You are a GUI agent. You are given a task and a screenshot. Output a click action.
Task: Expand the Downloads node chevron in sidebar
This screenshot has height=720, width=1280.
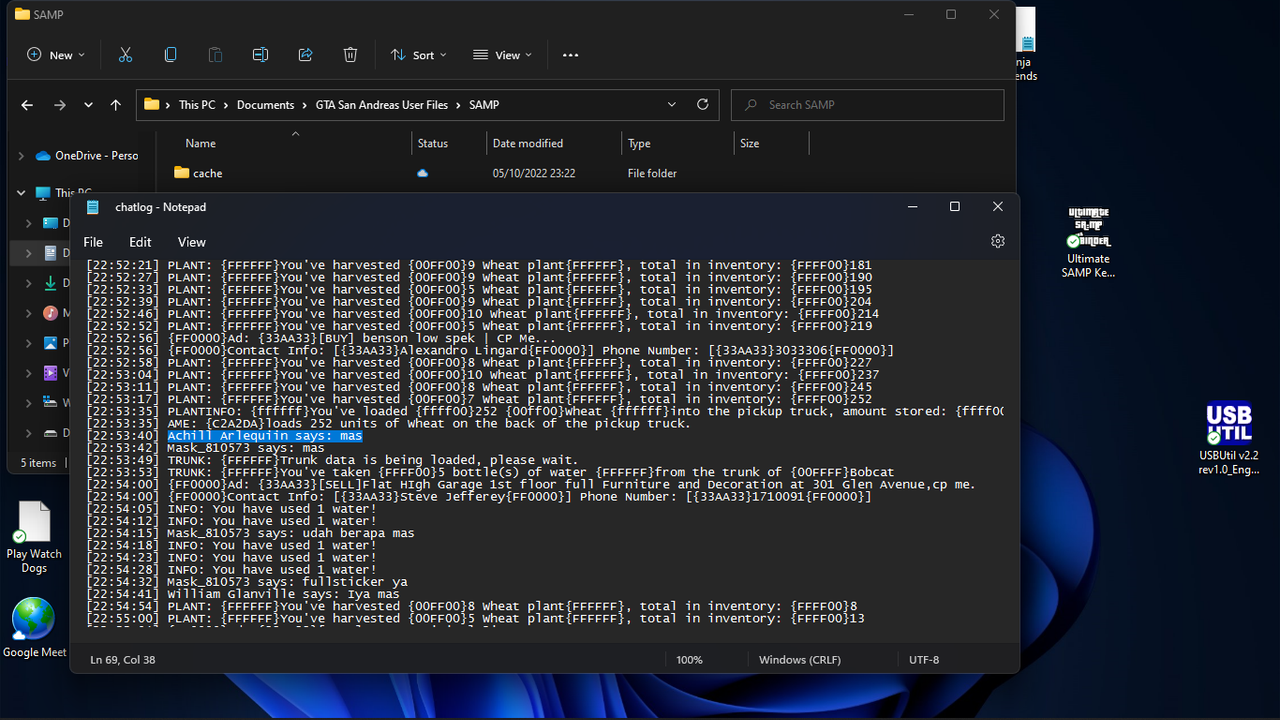pos(29,283)
